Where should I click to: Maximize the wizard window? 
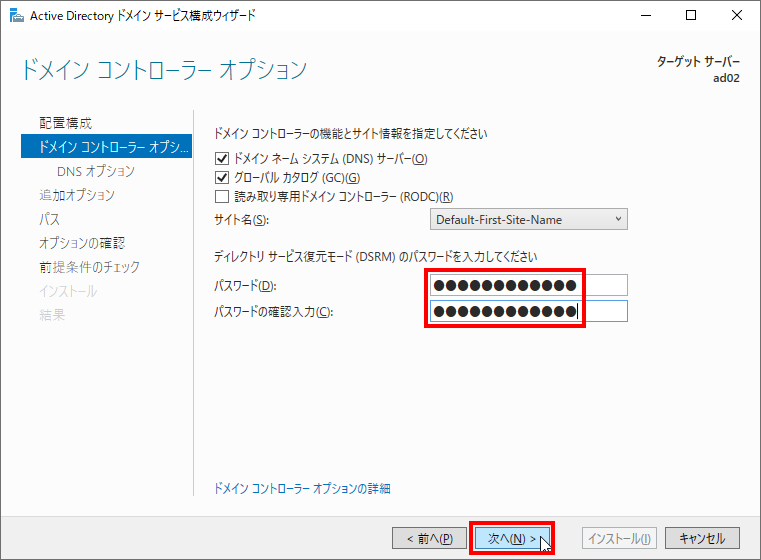pos(691,16)
